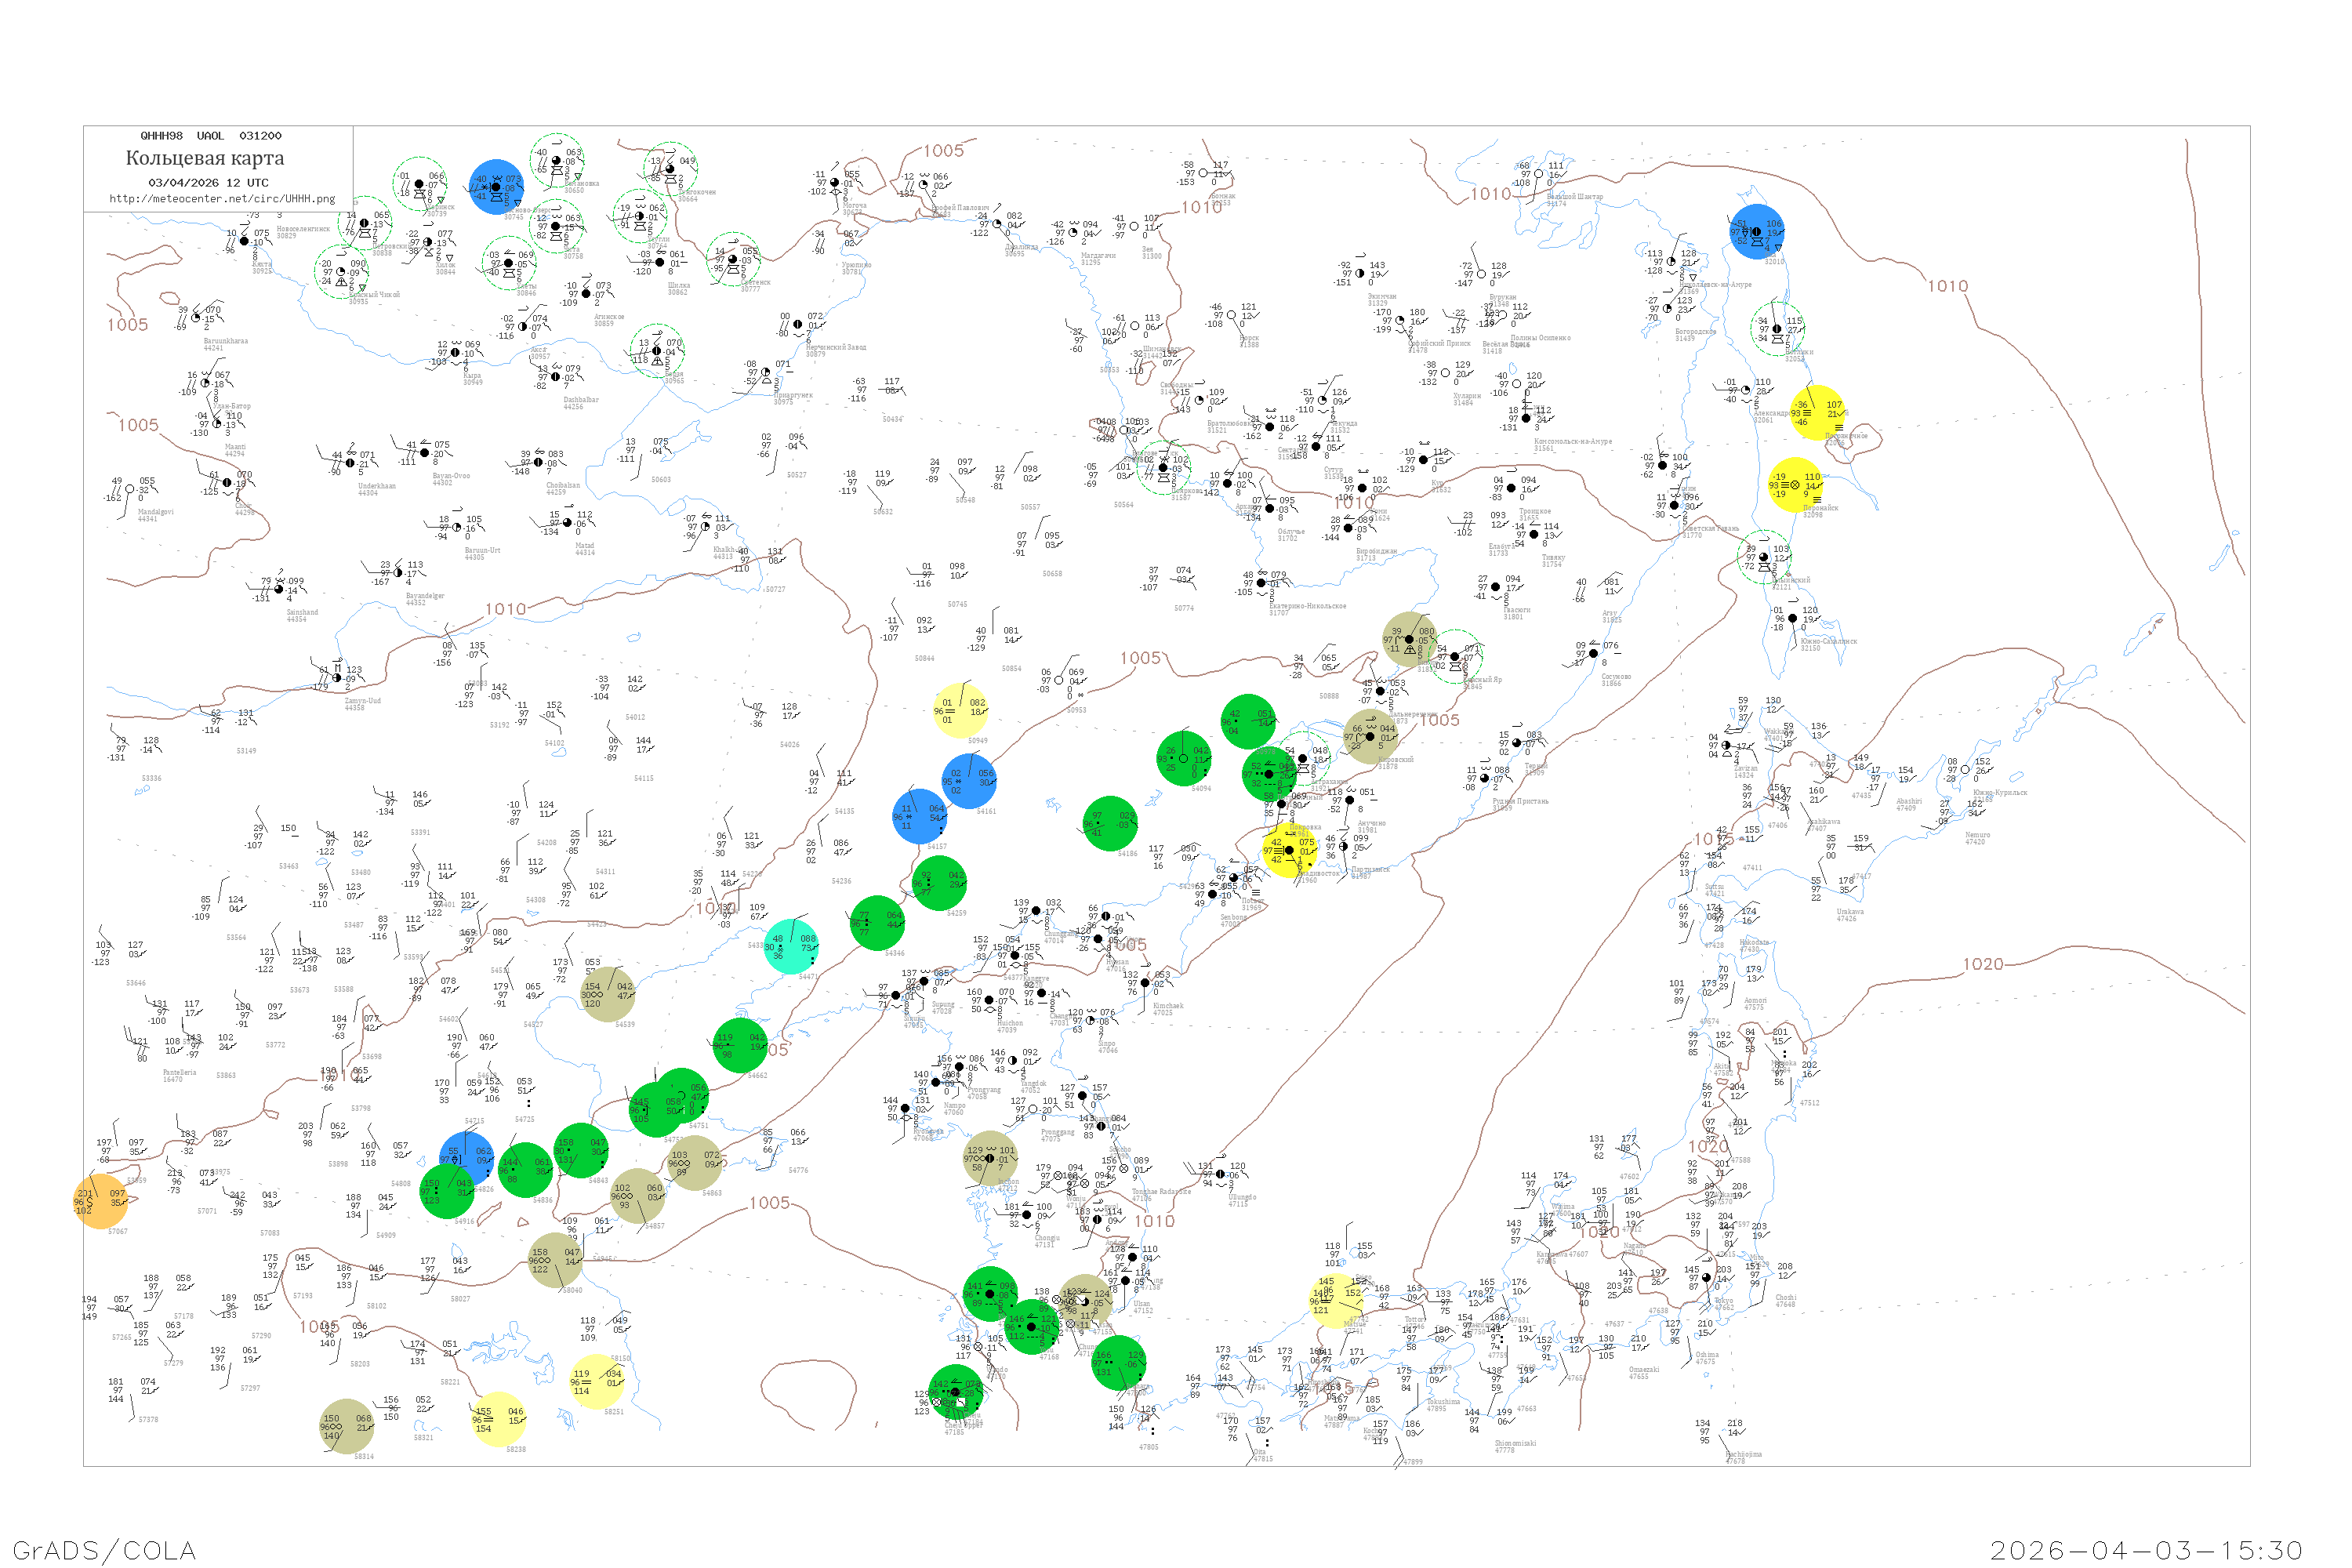
Task: Click the dashed green circle at Ноглики
Action: coord(1777,328)
